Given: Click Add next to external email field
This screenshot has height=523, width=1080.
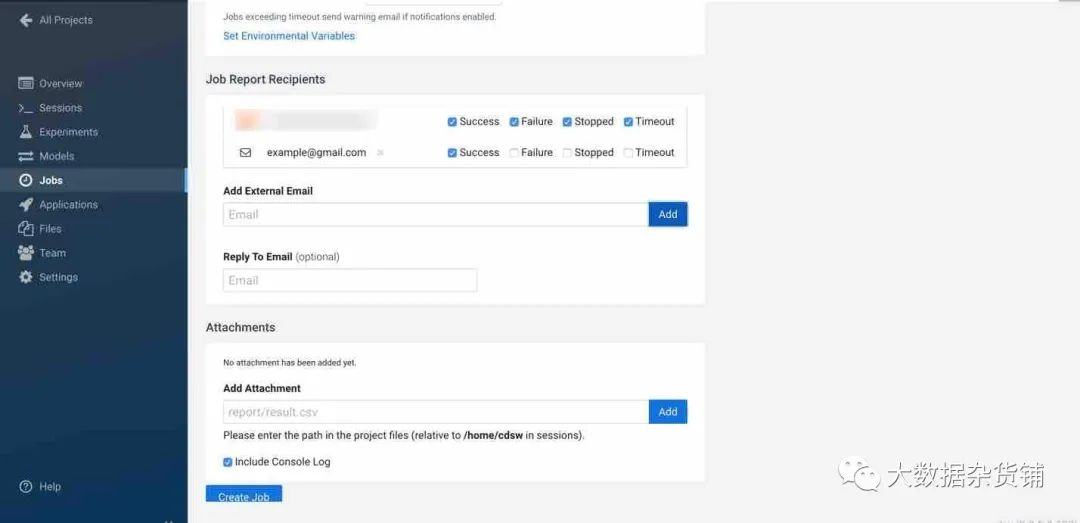Looking at the screenshot, I should coord(667,214).
